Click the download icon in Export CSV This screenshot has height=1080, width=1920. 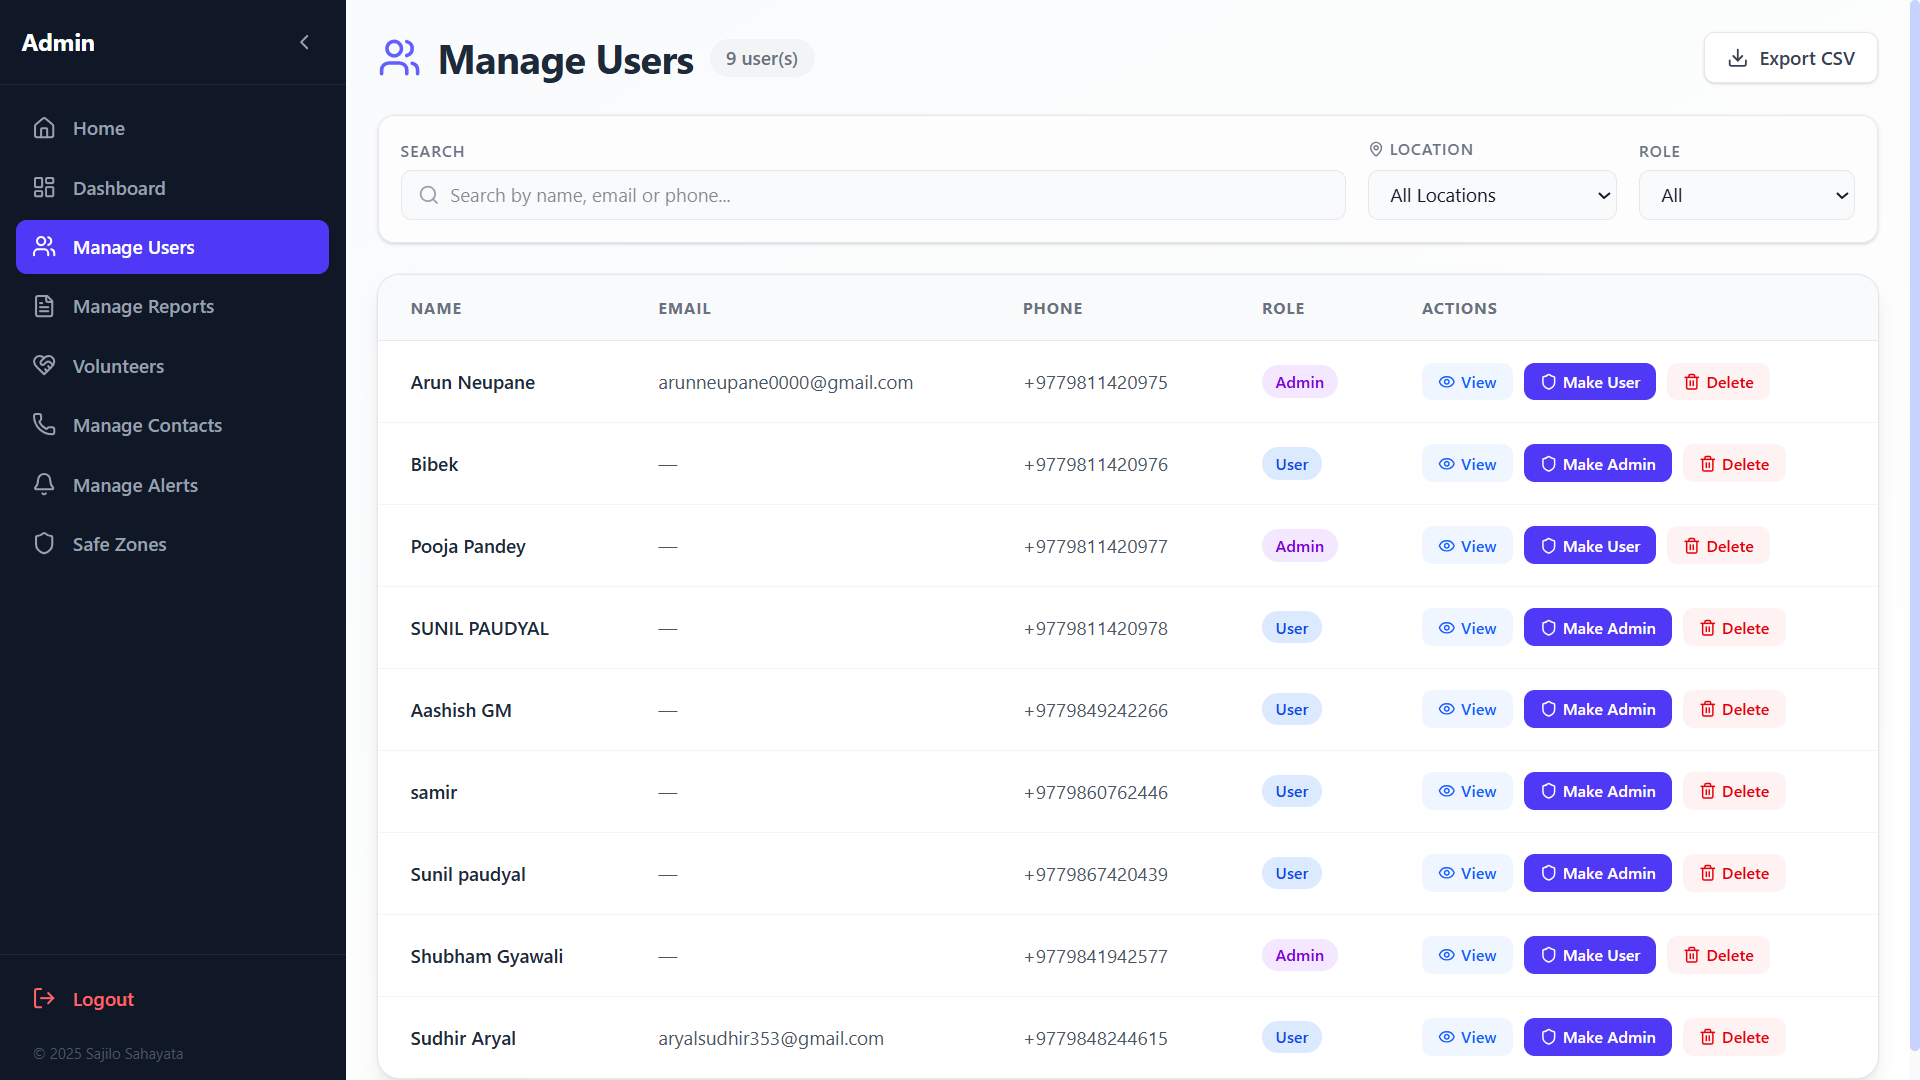(1738, 58)
